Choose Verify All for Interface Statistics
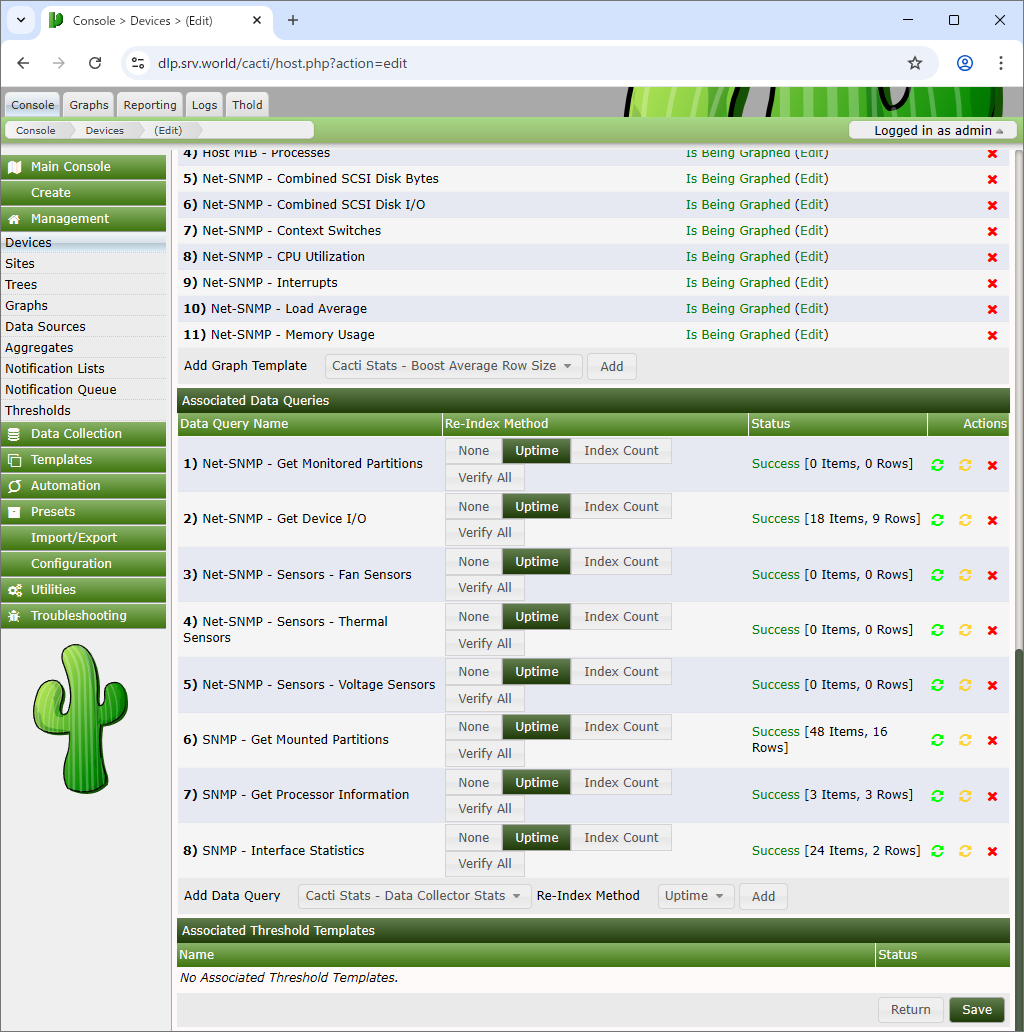1024x1032 pixels. tap(484, 864)
